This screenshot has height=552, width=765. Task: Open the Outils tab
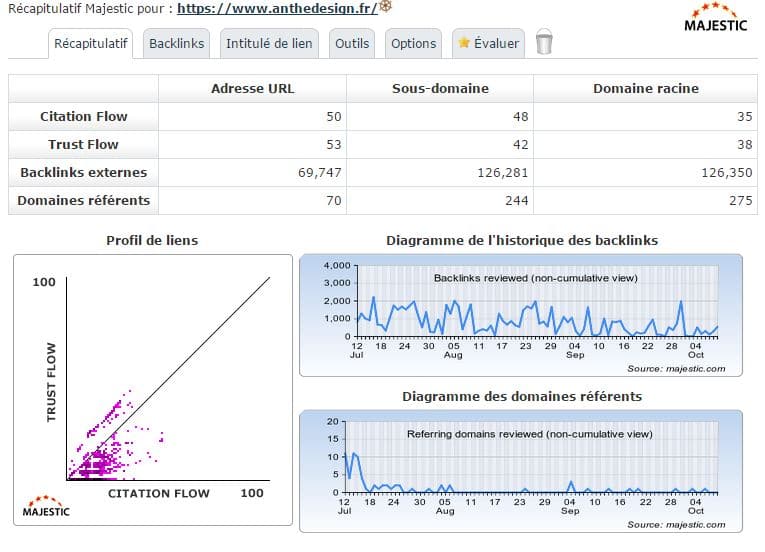[352, 43]
